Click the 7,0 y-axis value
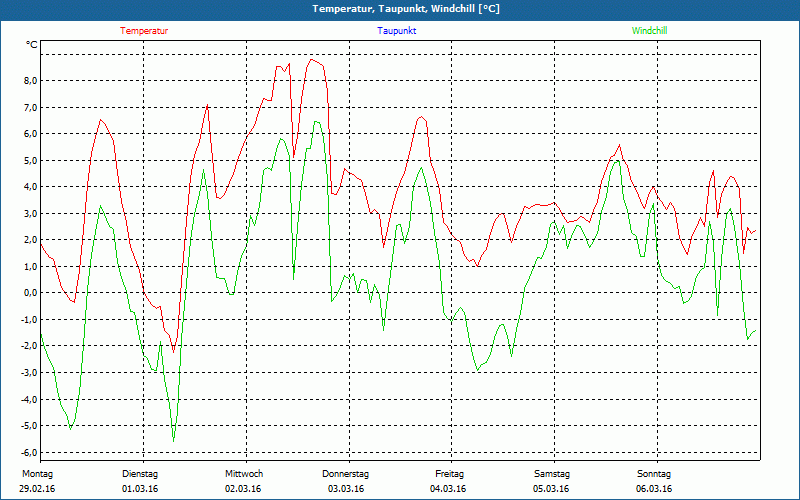The image size is (800, 500). coord(30,107)
